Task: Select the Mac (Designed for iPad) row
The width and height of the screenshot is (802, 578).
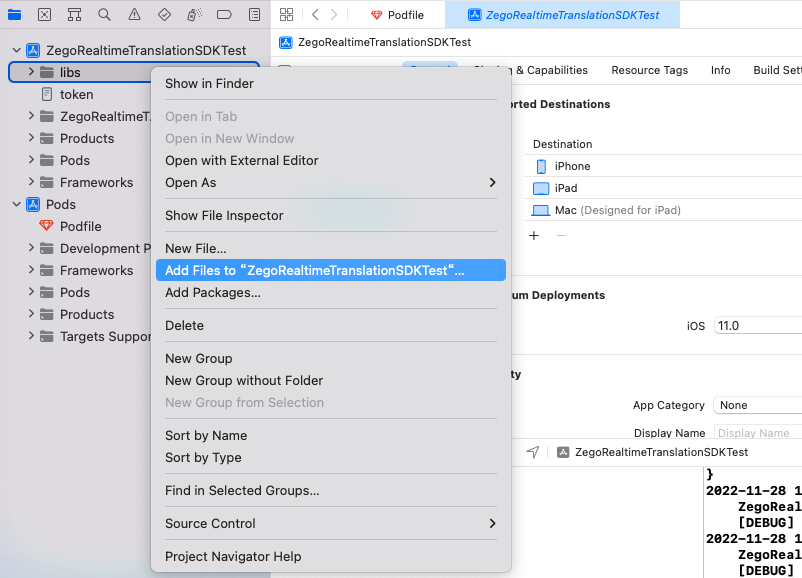Action: pos(663,210)
